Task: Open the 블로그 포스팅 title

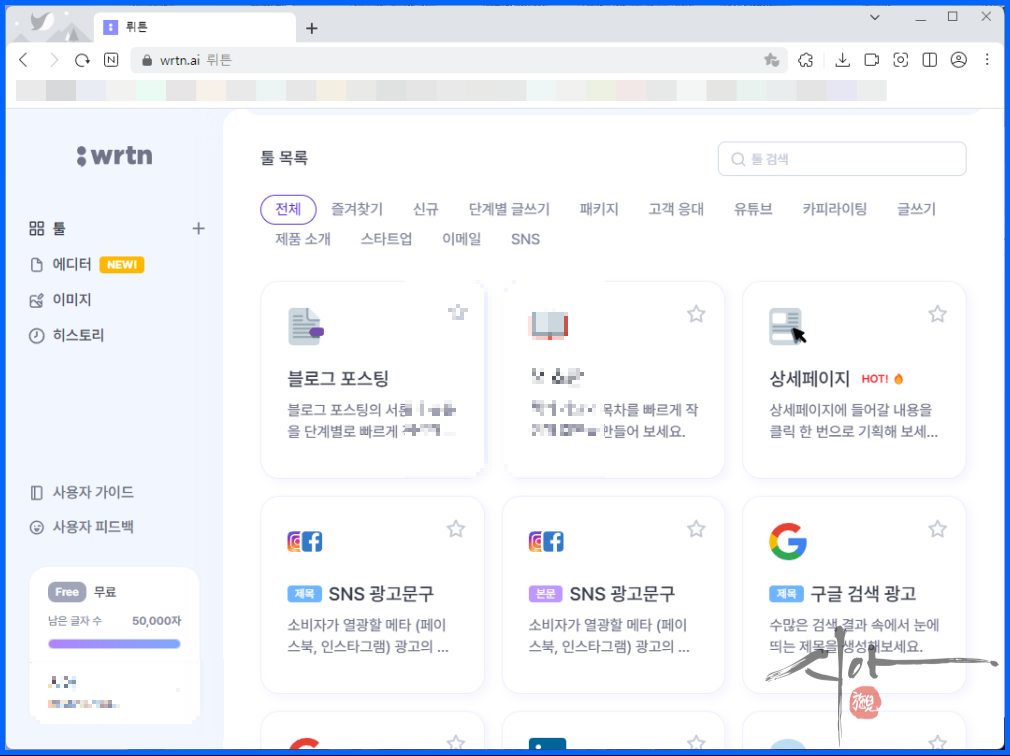Action: point(338,379)
